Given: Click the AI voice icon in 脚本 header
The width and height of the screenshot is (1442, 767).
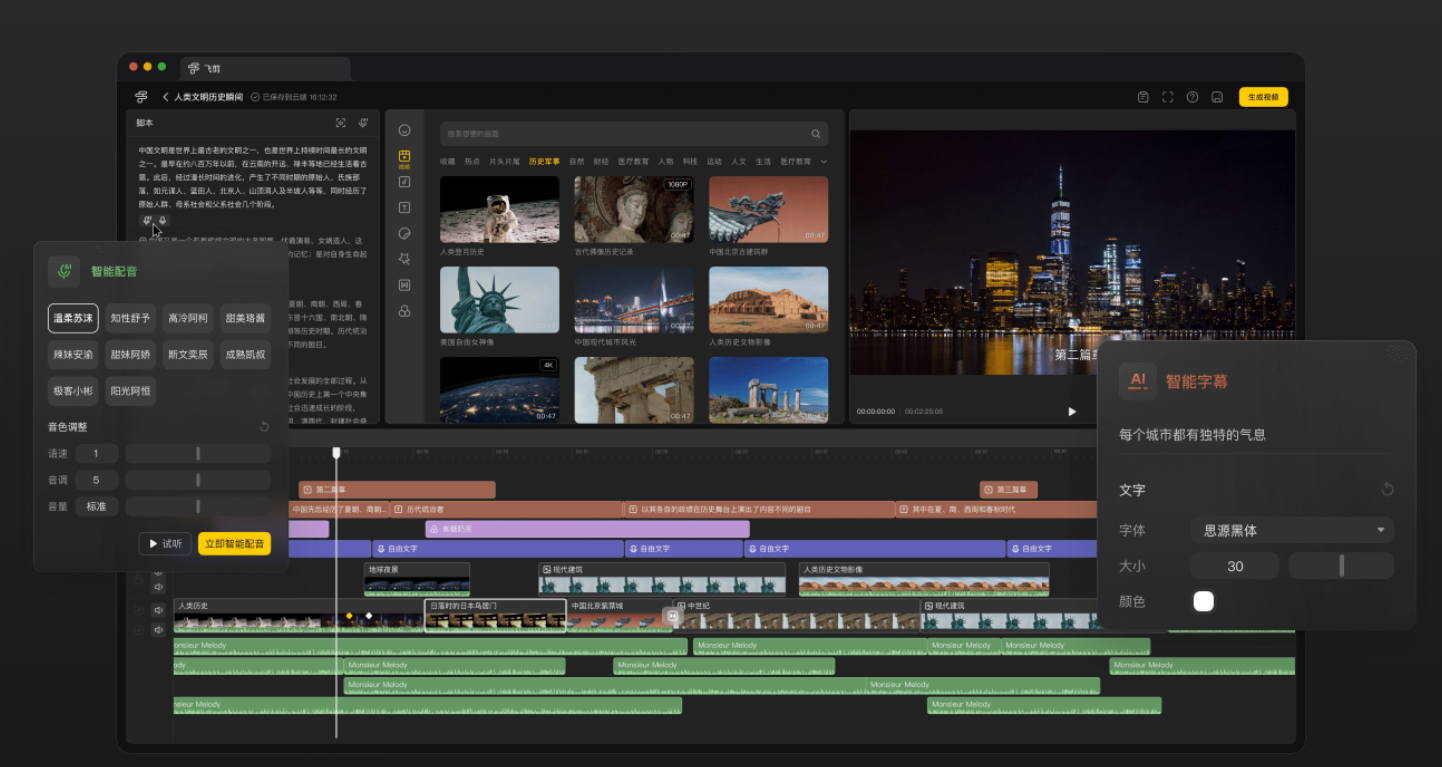Looking at the screenshot, I should 363,123.
